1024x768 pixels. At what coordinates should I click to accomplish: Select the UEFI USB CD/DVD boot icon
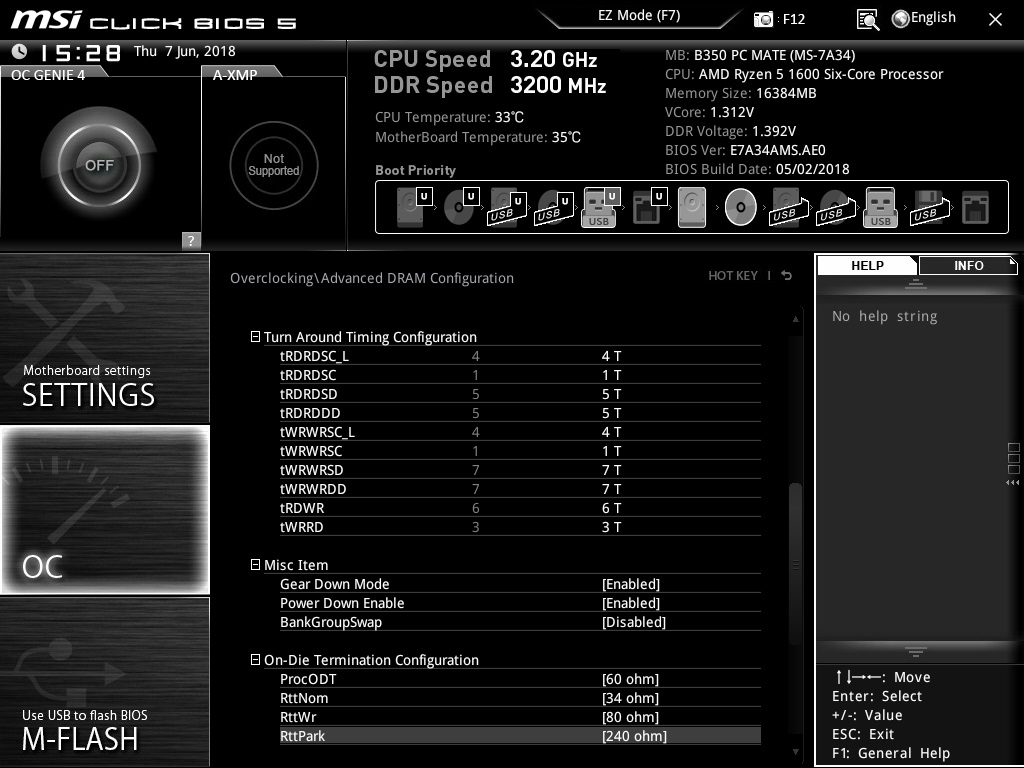coord(554,208)
